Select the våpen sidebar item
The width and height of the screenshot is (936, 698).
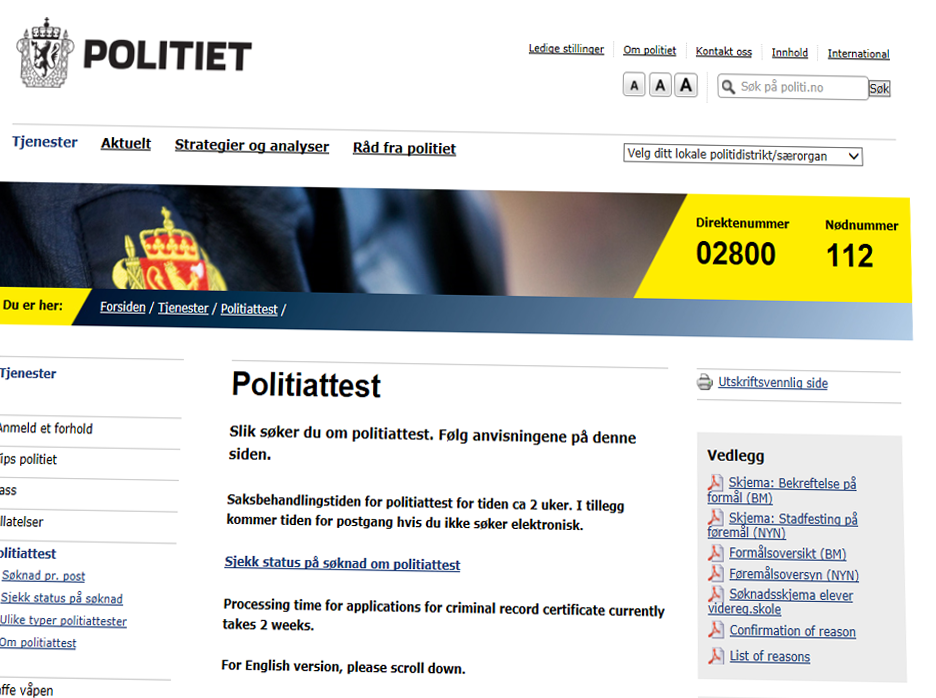(26, 690)
